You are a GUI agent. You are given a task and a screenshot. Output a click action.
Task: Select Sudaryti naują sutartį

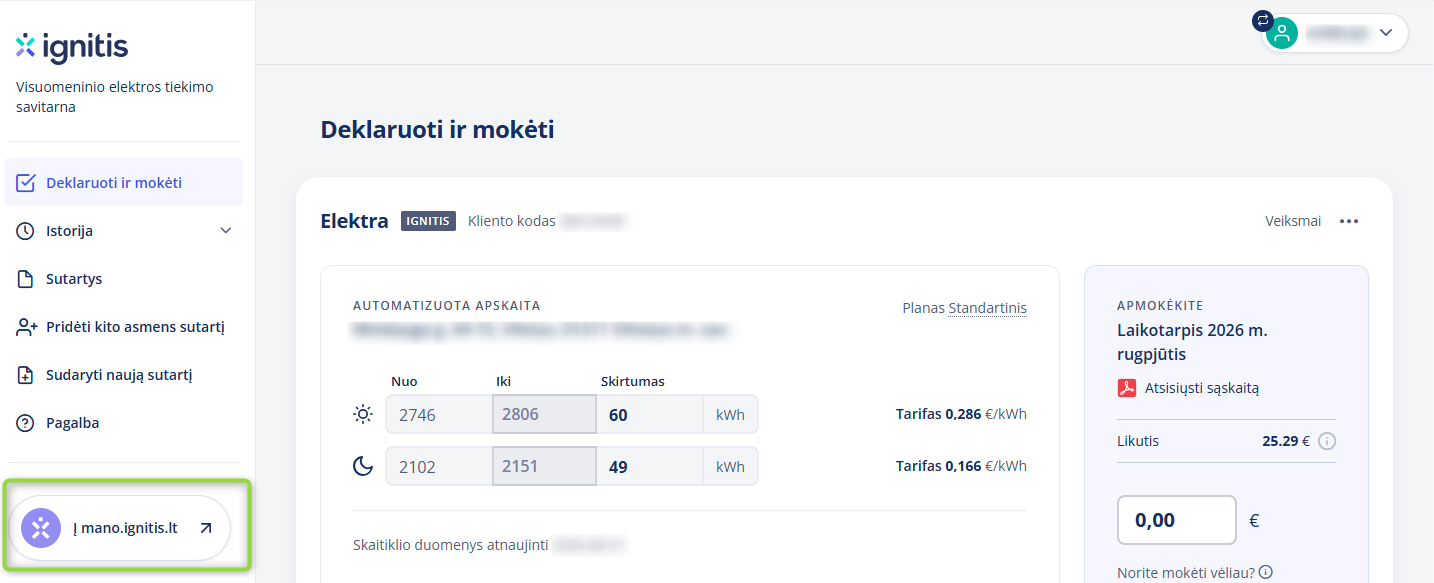124,375
